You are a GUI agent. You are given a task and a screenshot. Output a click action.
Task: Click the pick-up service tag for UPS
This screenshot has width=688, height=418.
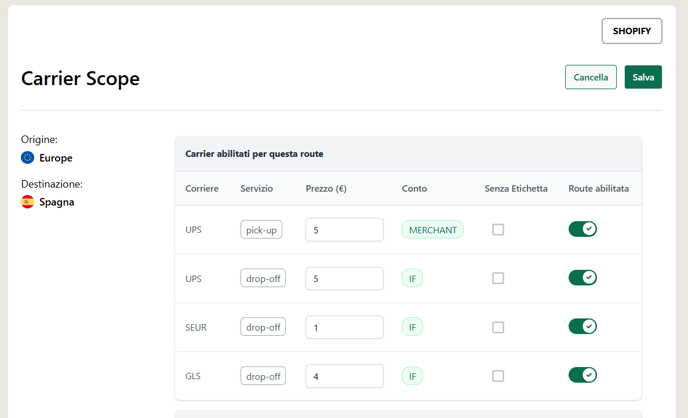click(261, 230)
